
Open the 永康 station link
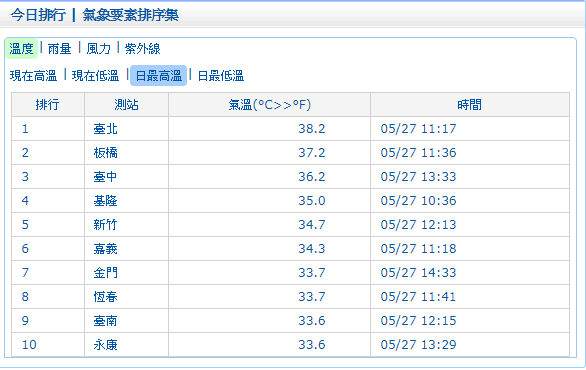(105, 345)
